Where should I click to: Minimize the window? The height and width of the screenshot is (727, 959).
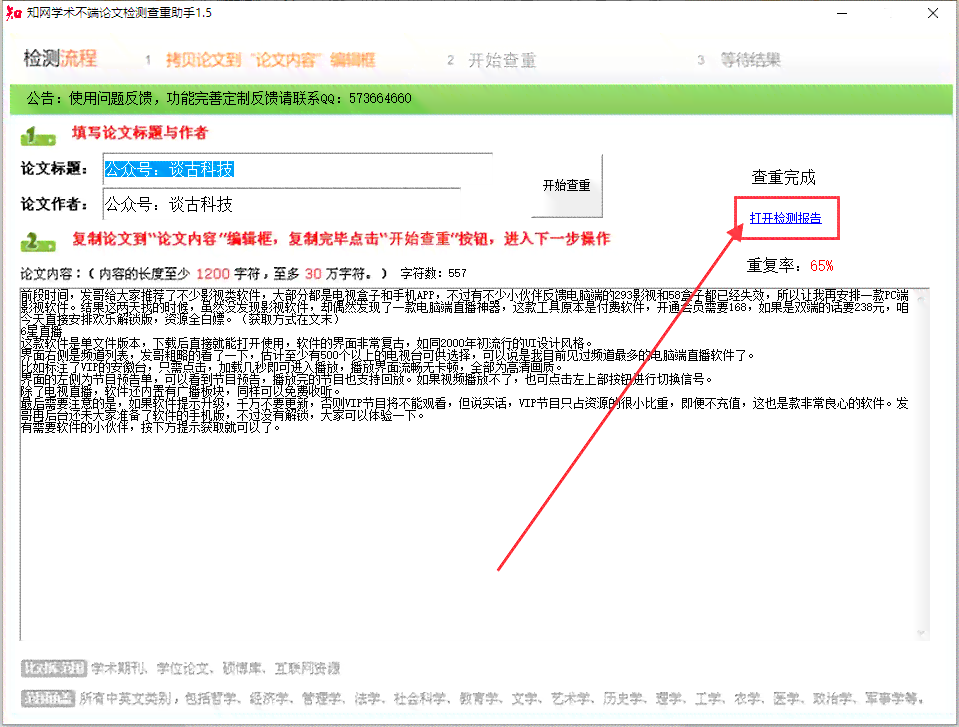click(842, 13)
